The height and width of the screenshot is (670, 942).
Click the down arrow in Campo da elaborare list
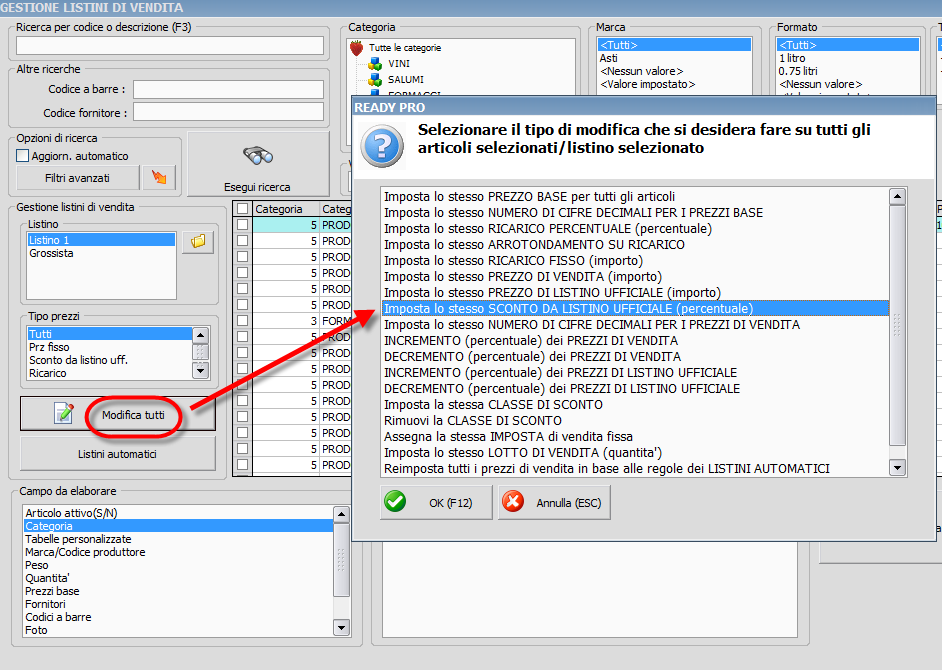point(341,628)
